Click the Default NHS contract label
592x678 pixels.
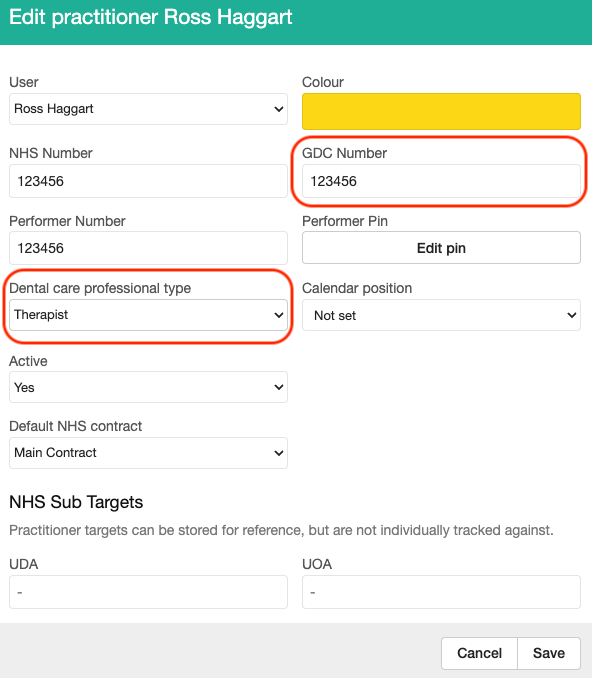(x=75, y=426)
